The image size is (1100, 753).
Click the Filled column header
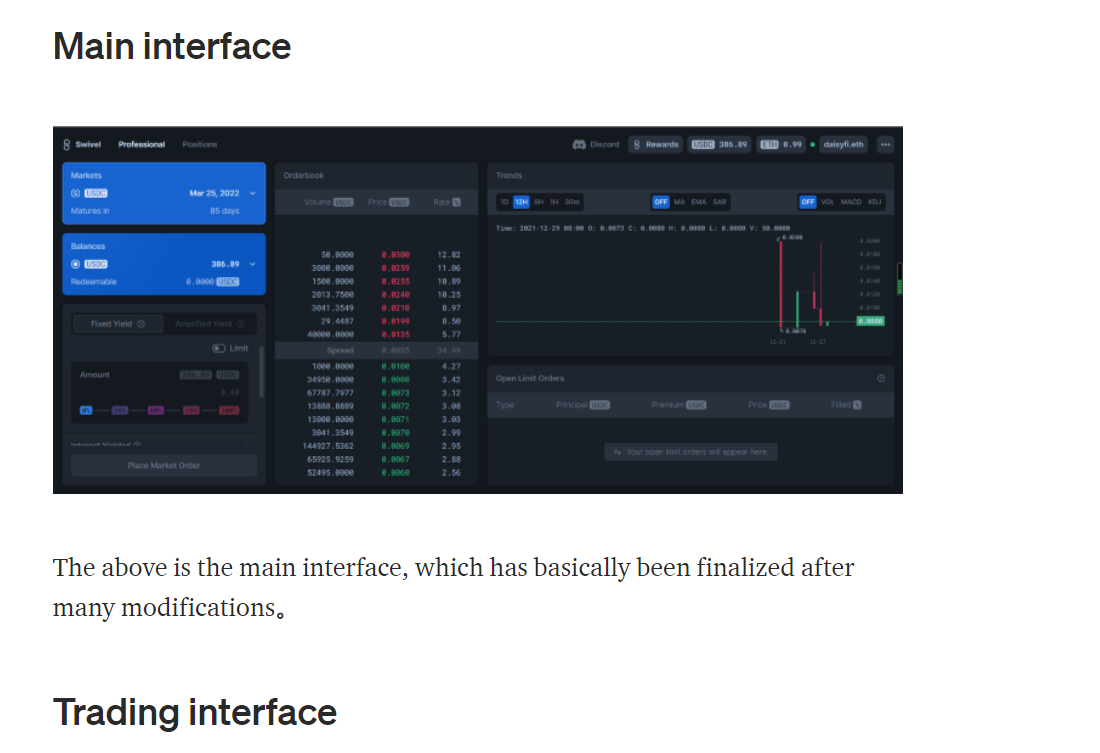pos(846,405)
